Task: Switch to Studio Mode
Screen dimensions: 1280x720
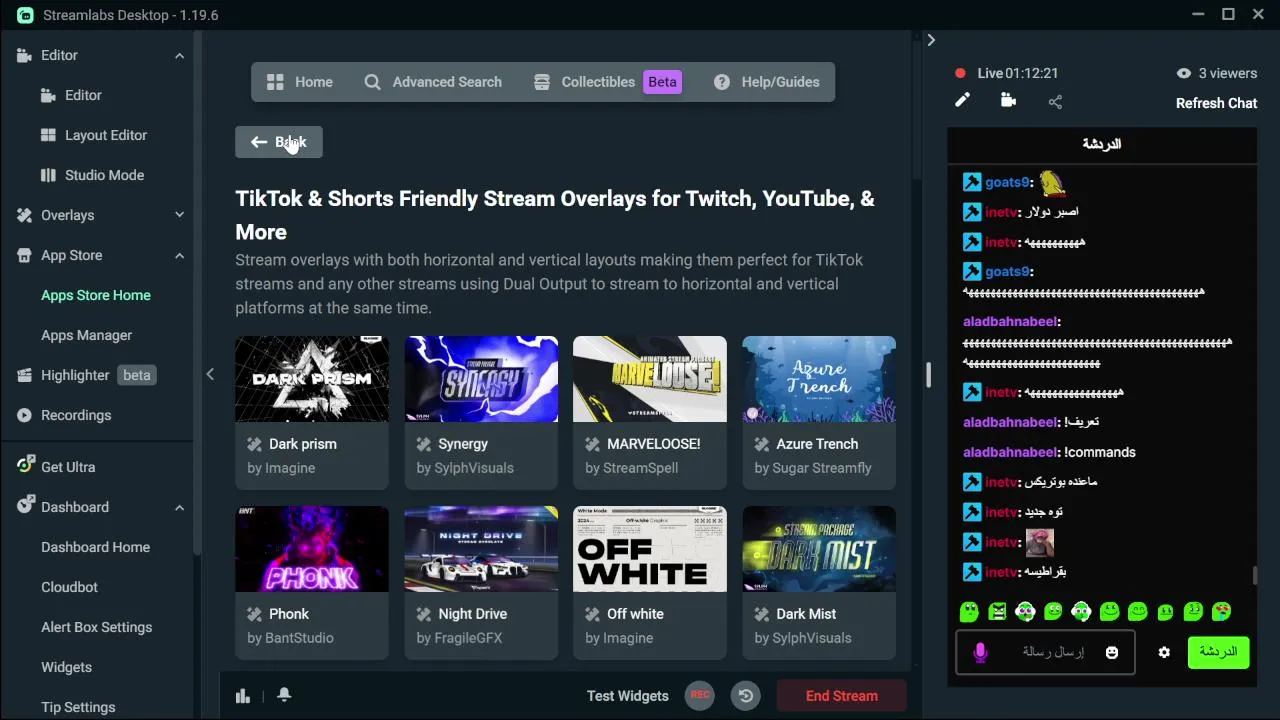Action: 91,175
